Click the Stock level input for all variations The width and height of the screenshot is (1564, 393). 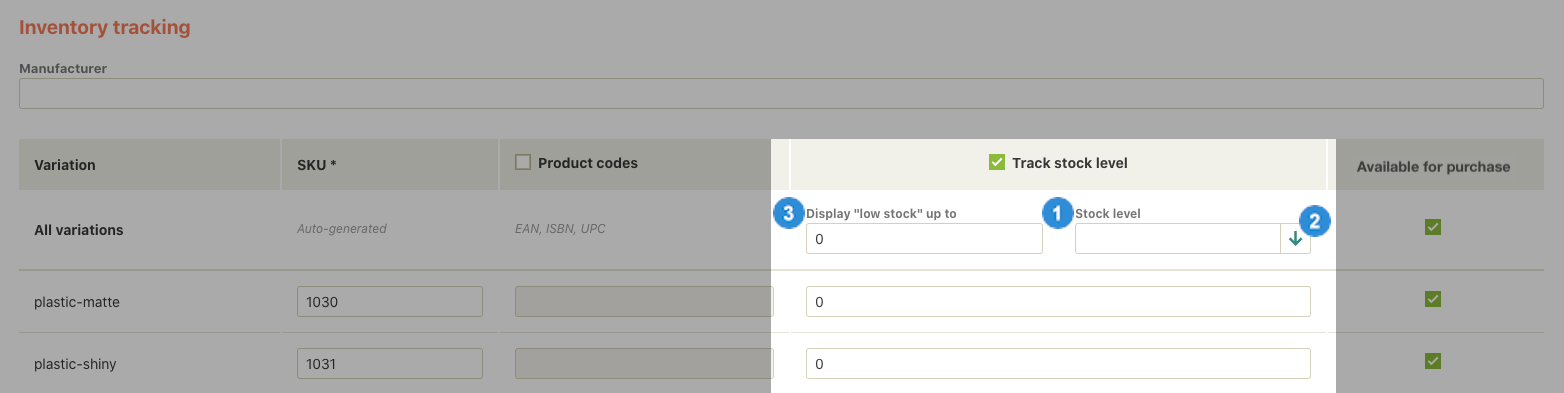[1178, 239]
